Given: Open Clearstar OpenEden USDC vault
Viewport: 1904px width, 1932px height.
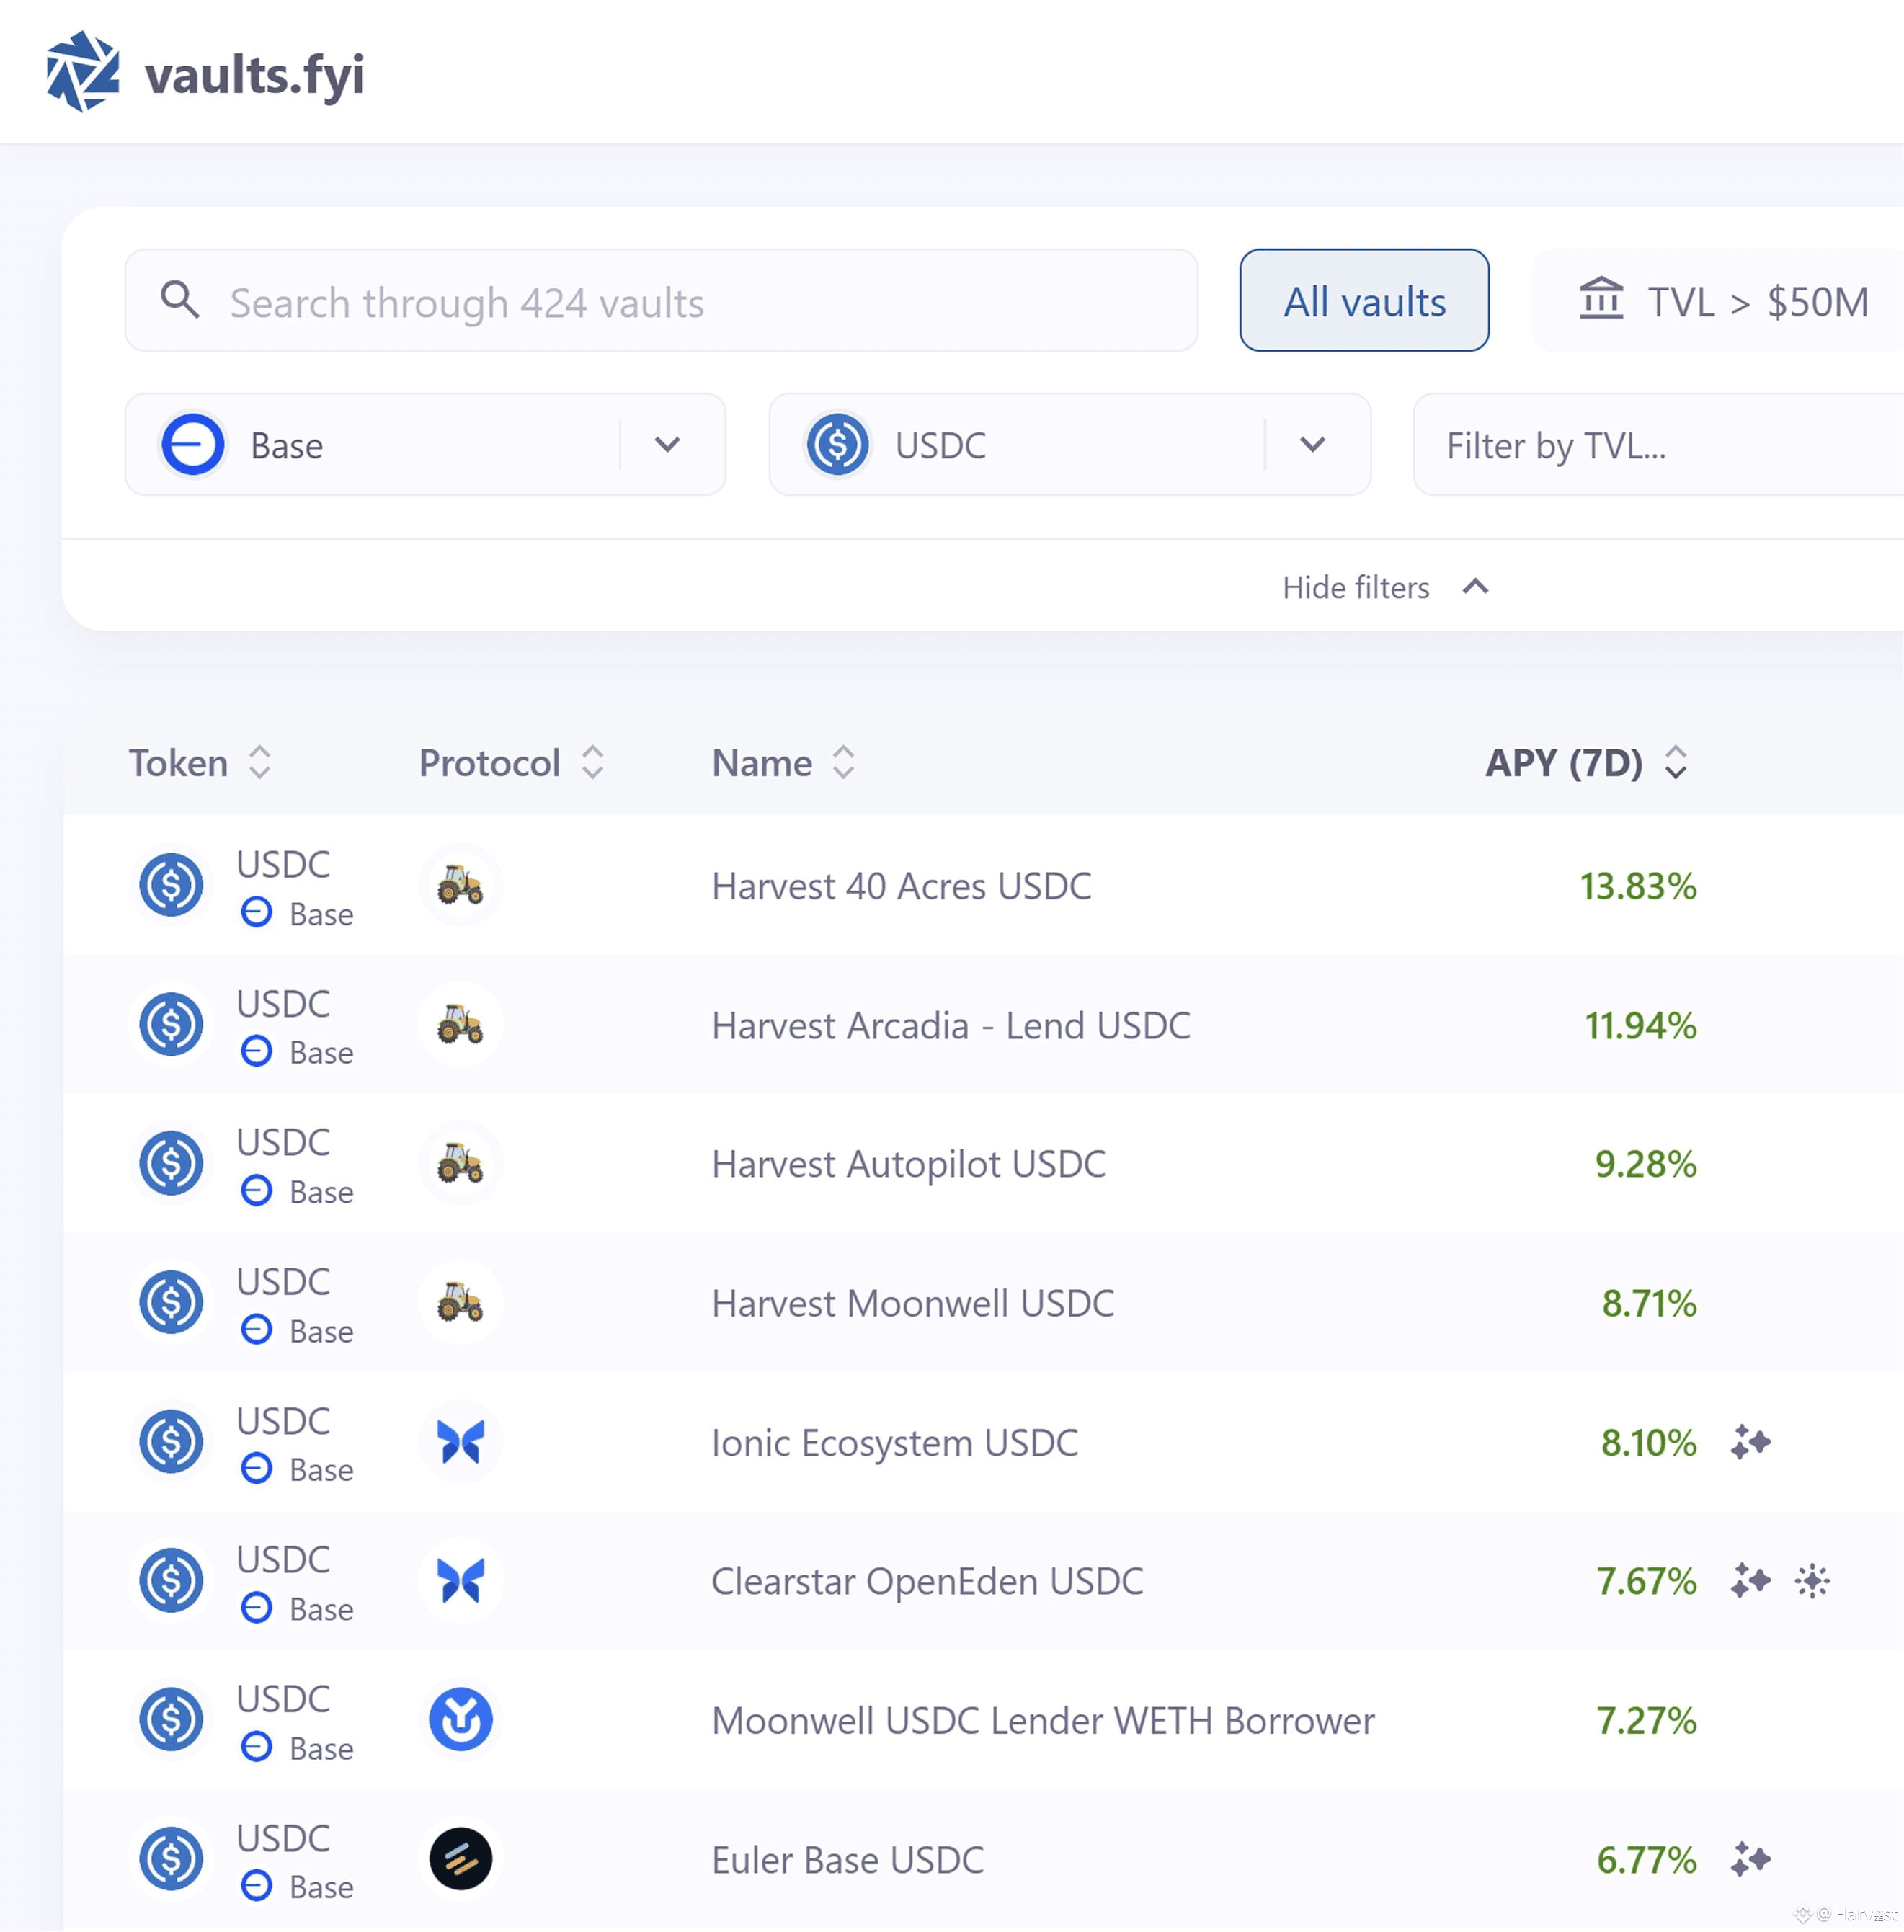Looking at the screenshot, I should pos(927,1581).
